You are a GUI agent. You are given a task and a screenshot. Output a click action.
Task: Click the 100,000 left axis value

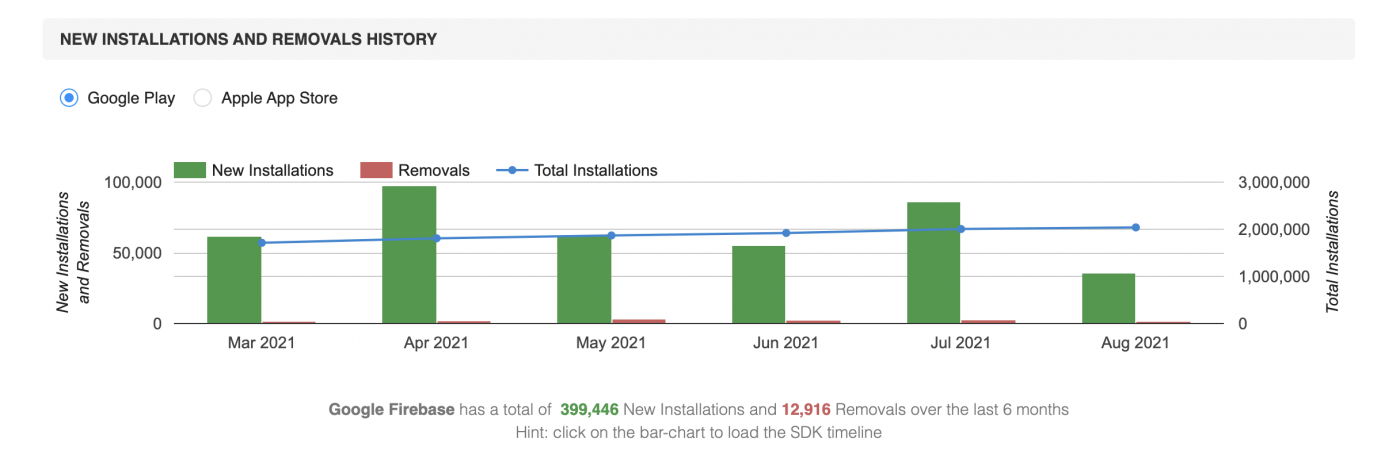[132, 183]
